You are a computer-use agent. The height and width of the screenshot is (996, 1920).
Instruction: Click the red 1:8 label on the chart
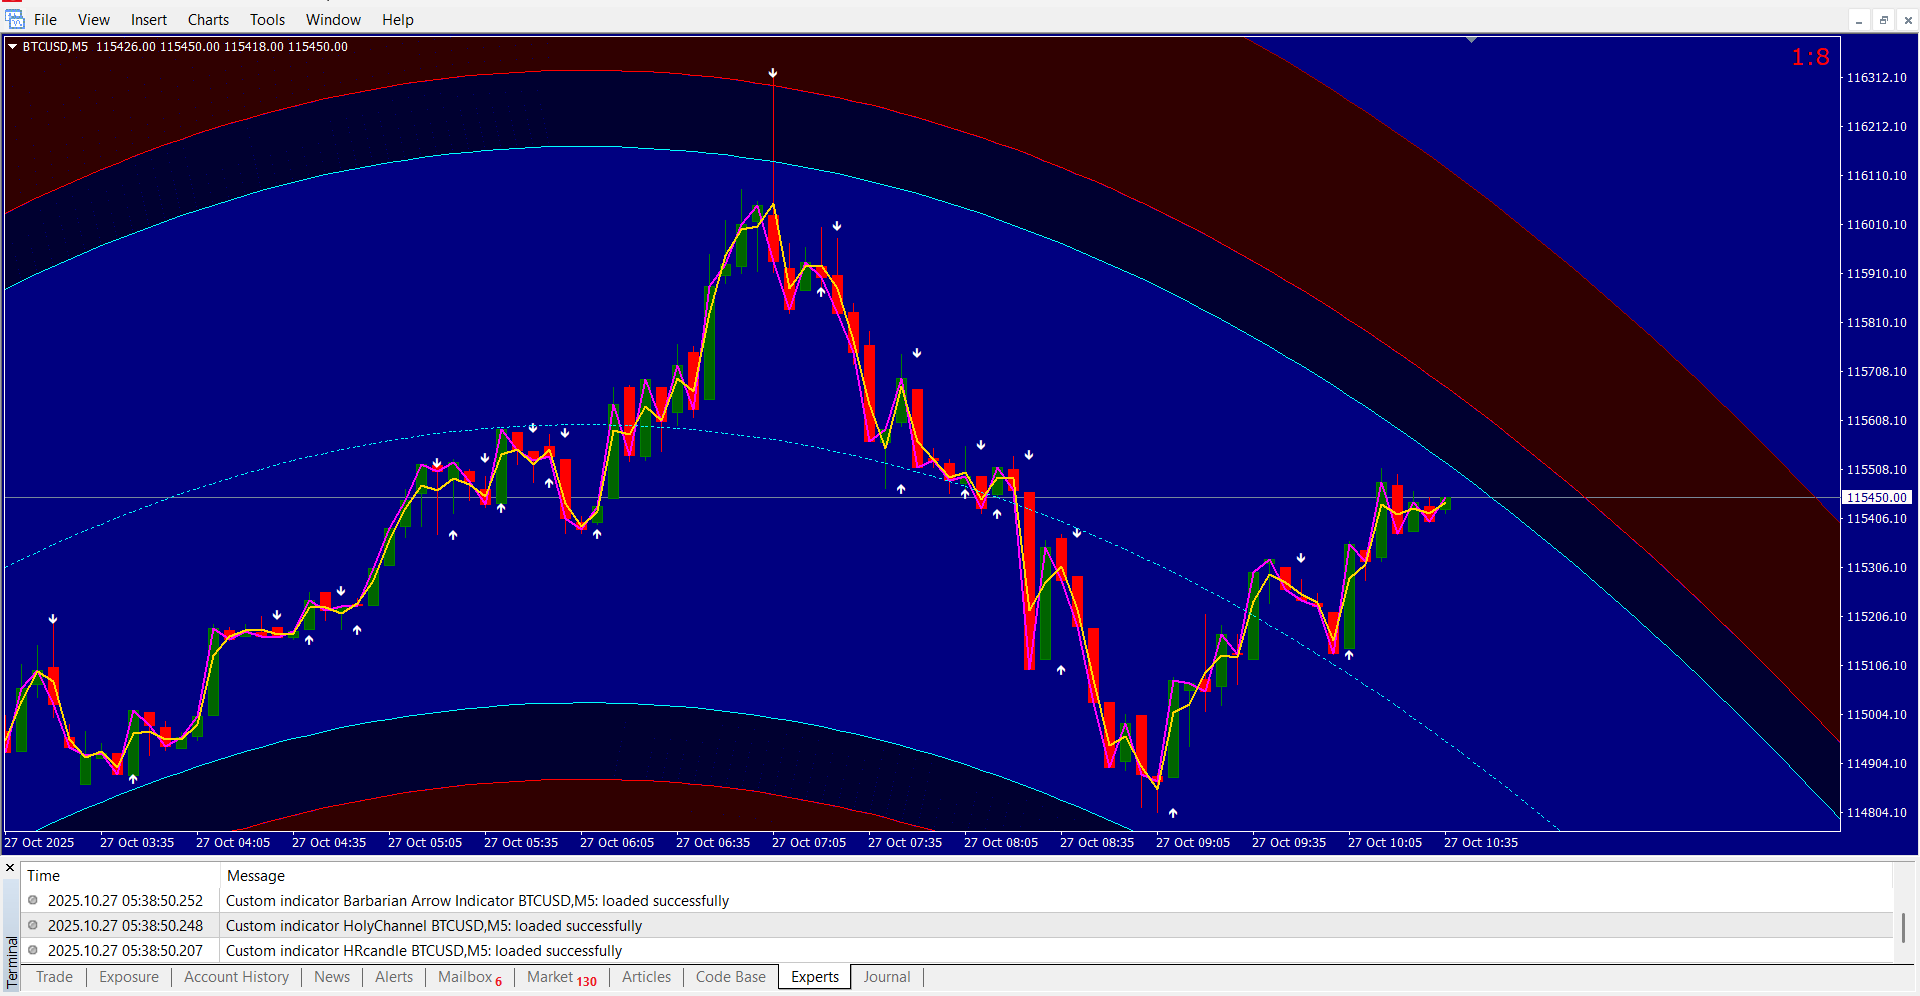coord(1810,57)
